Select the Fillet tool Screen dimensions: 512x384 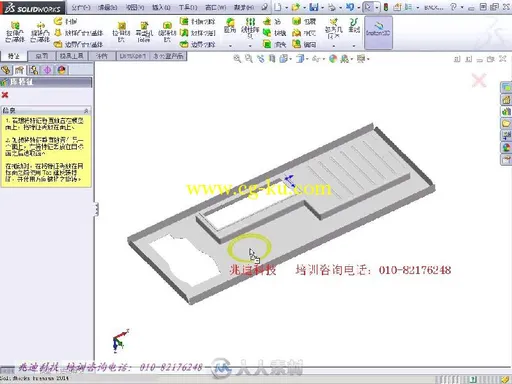(230, 26)
